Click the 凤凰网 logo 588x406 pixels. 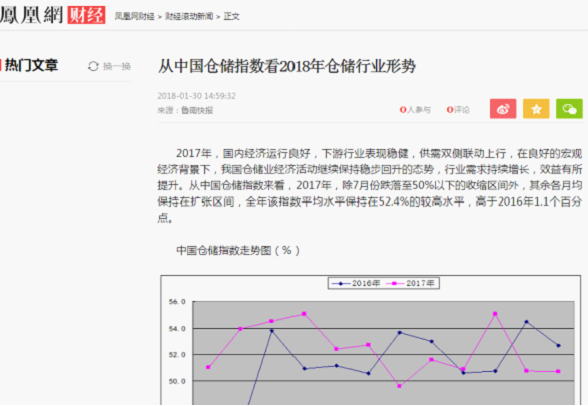coord(32,15)
